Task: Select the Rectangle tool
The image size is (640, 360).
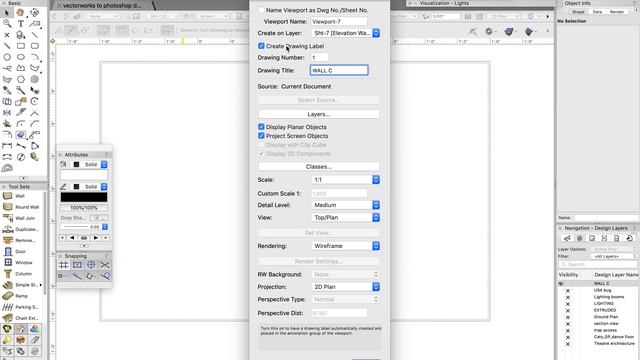Action: tap(21, 46)
